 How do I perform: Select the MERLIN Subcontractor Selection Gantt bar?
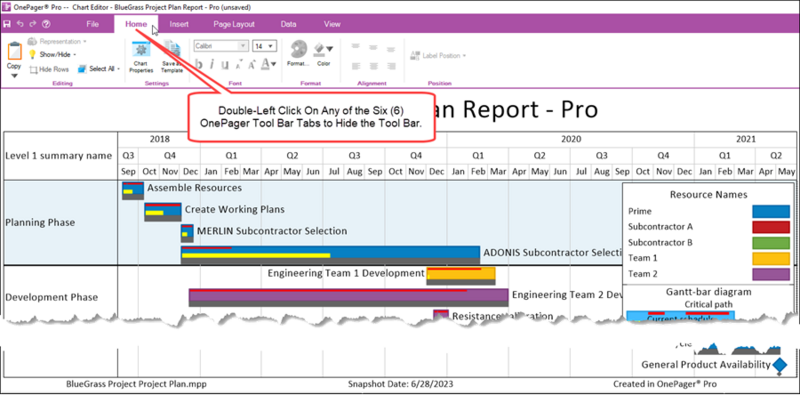[x=187, y=233]
